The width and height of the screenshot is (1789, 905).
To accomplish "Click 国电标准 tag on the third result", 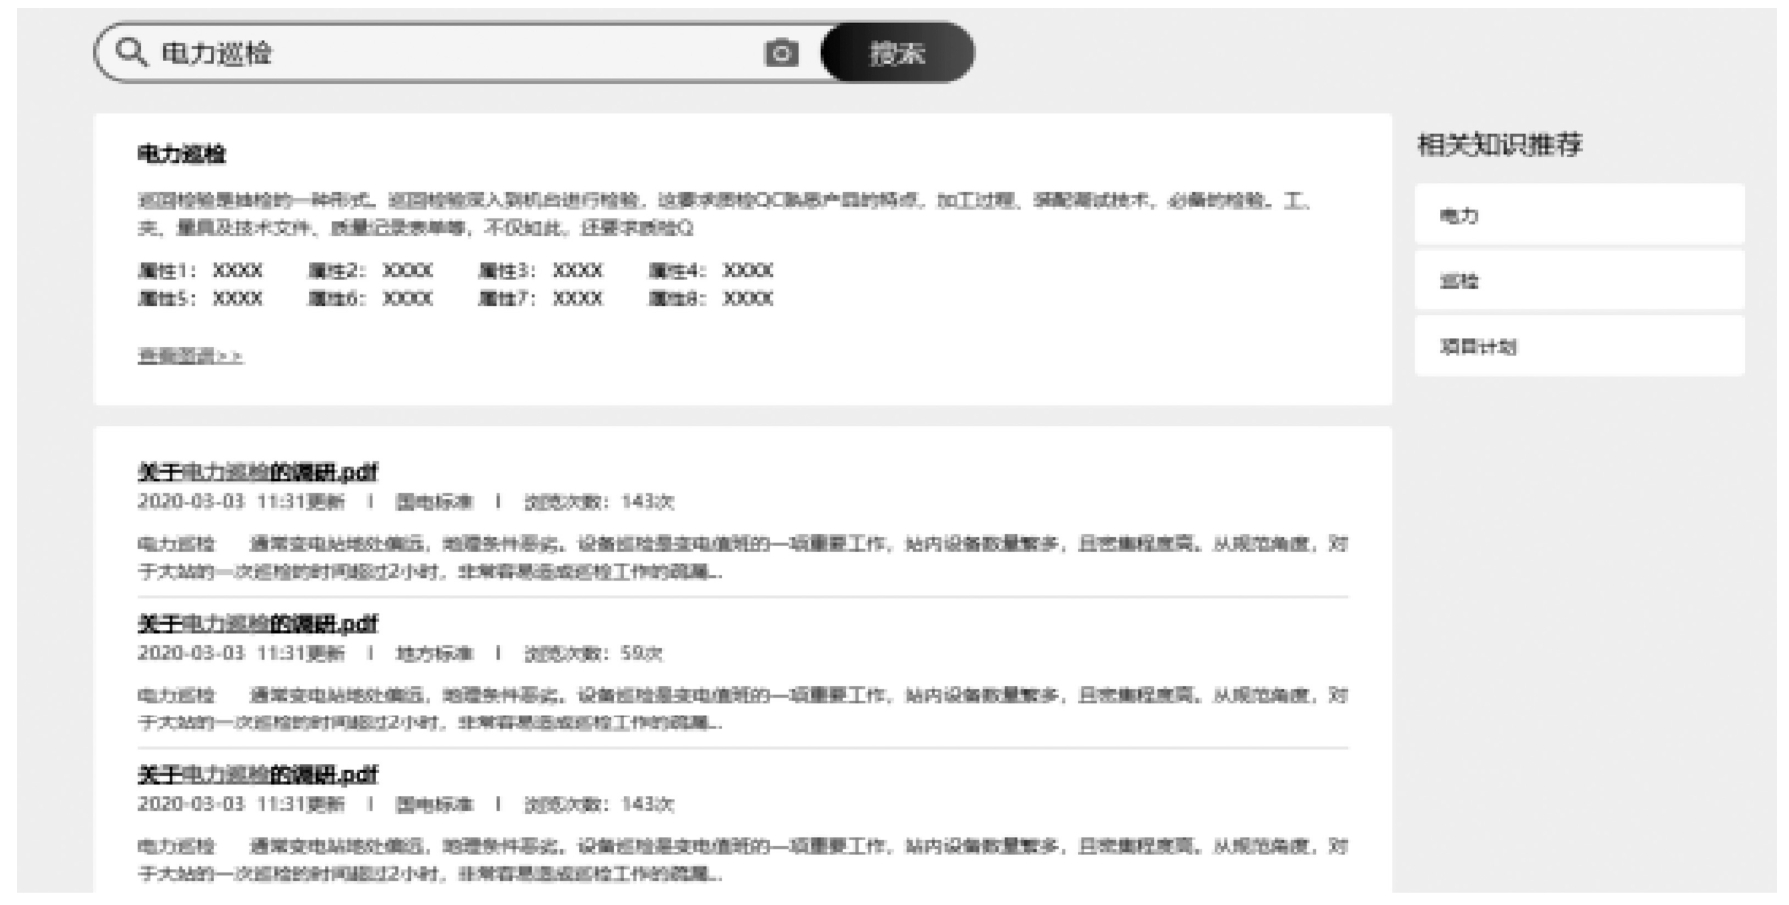I will click(434, 805).
